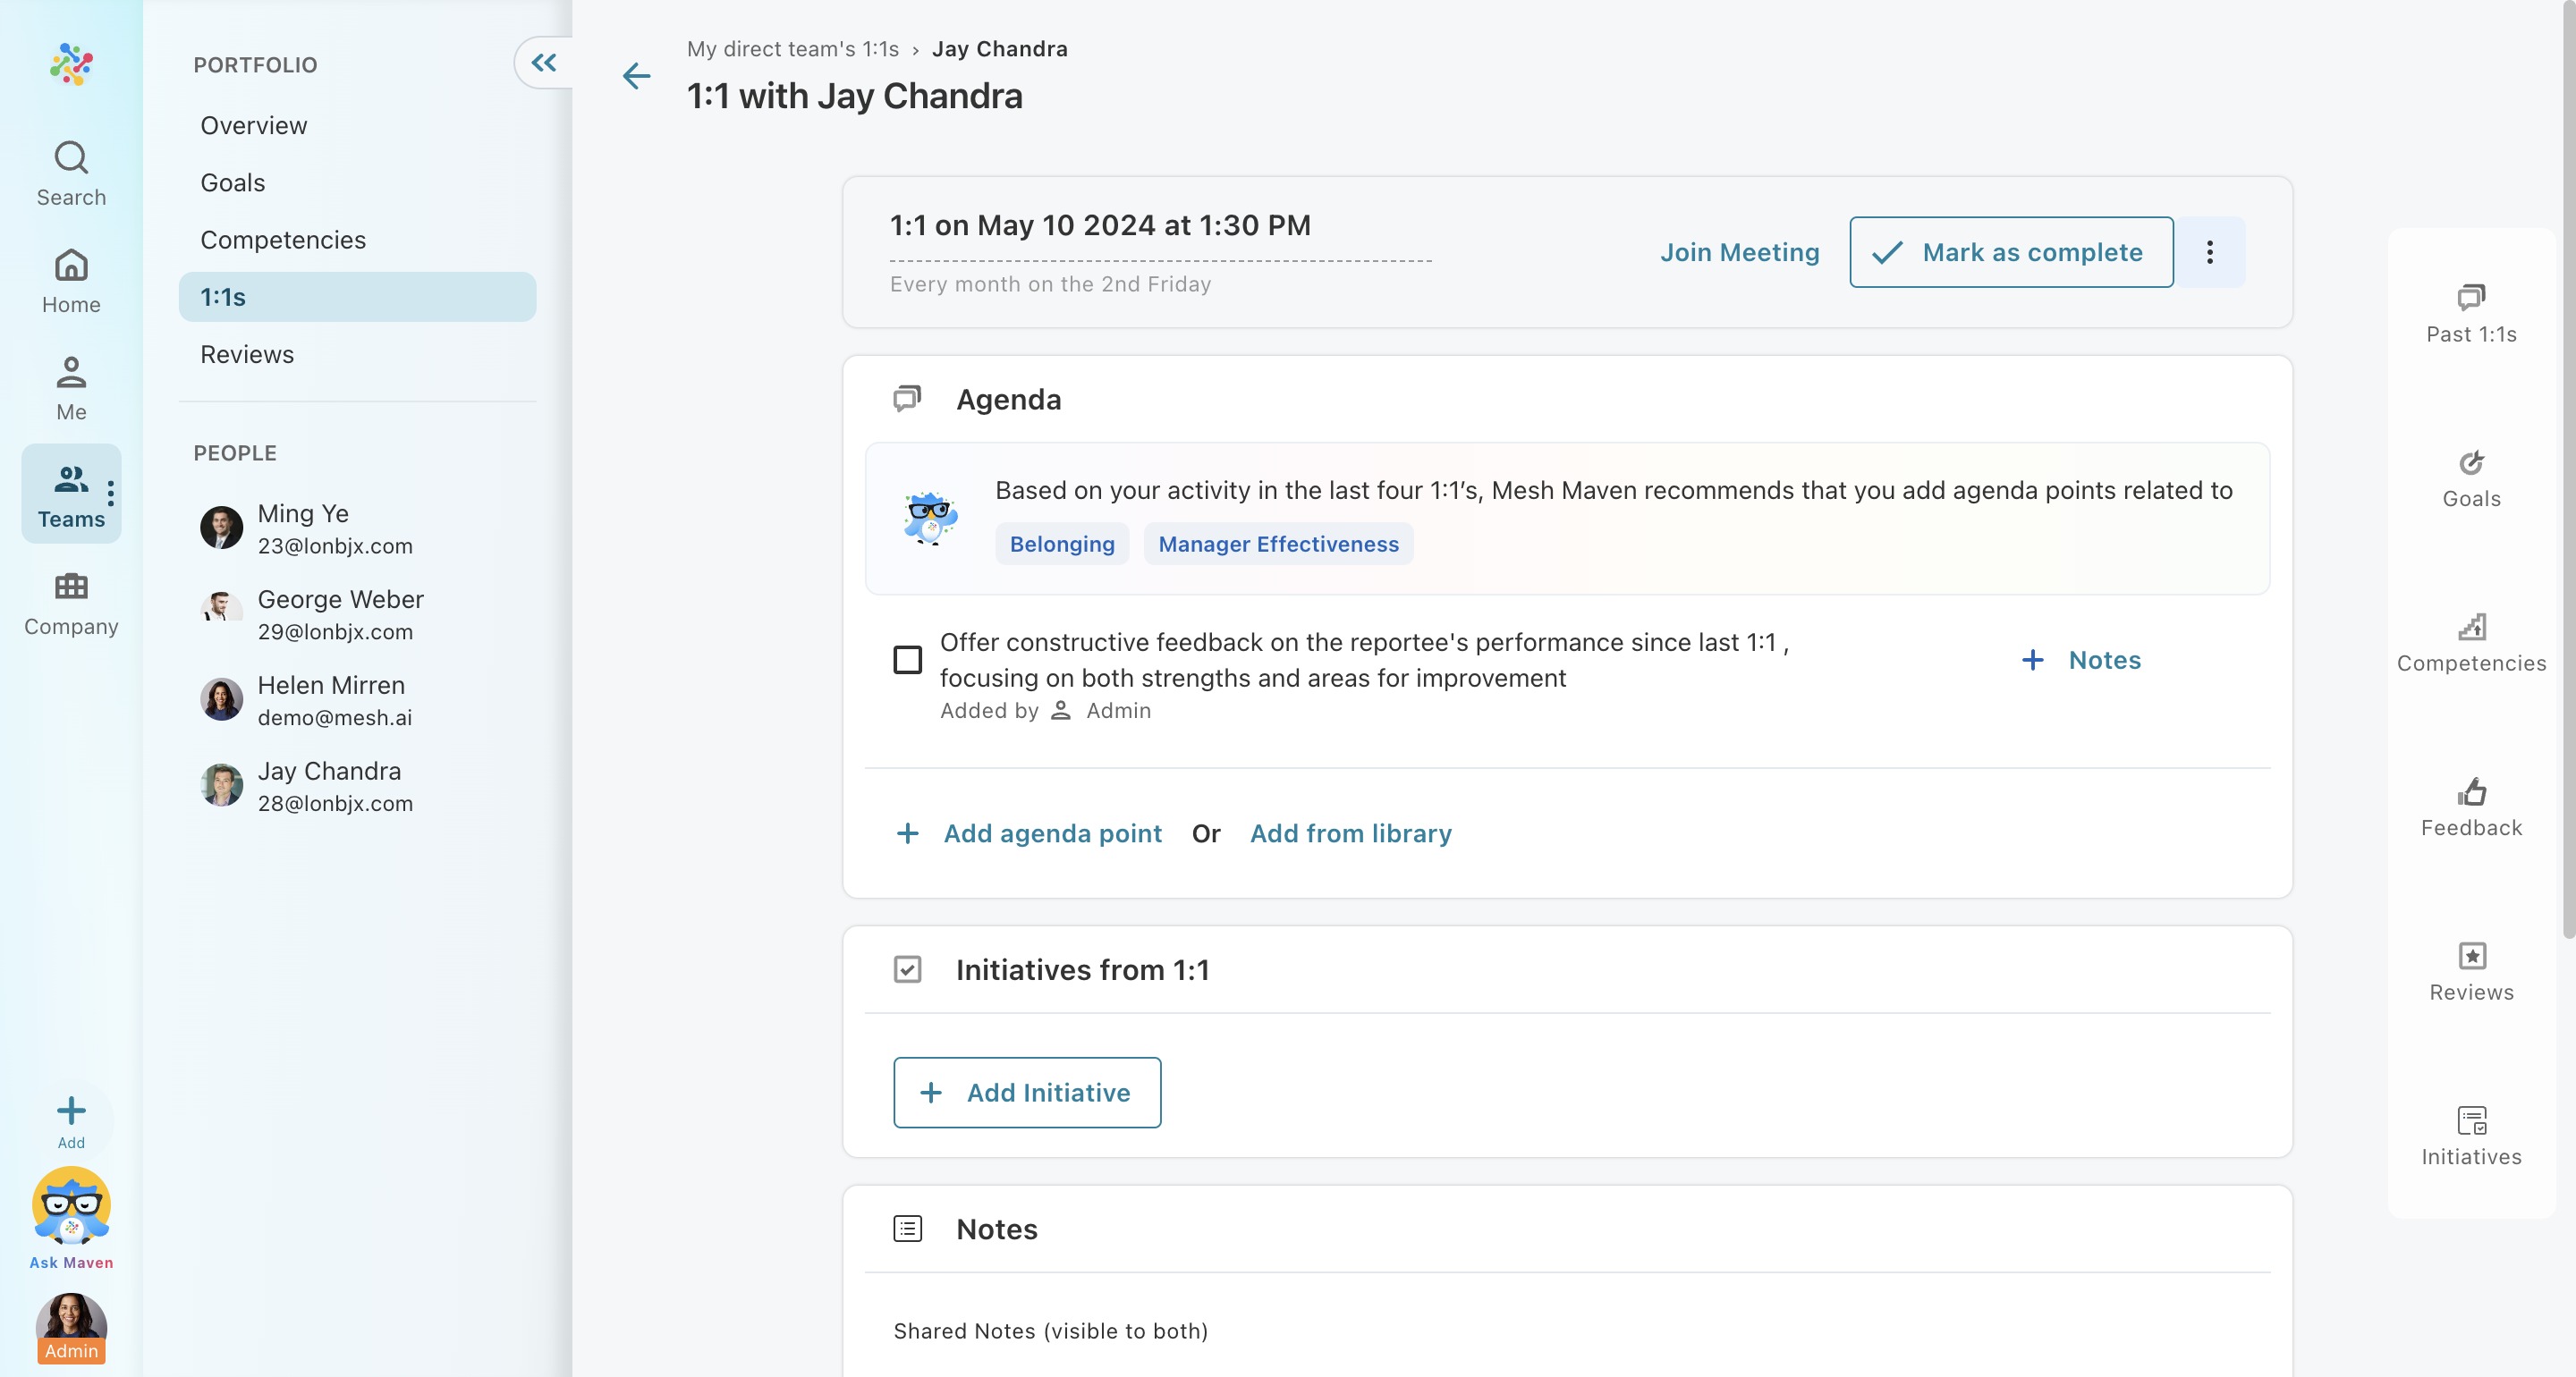2576x1377 pixels.
Task: Click Mark as complete button
Action: click(2010, 252)
